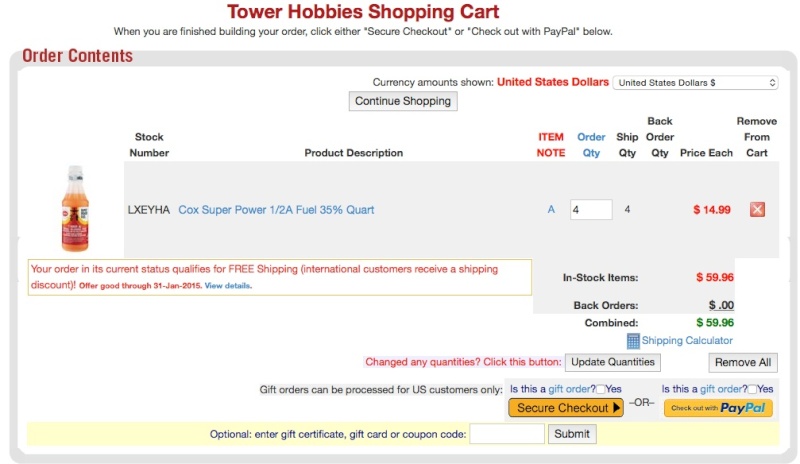Image resolution: width=800 pixels, height=464 pixels.
Task: Click the coupon code input field
Action: [507, 434]
